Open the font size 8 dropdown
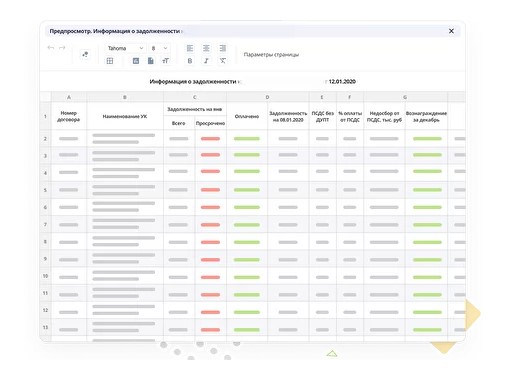 [159, 48]
